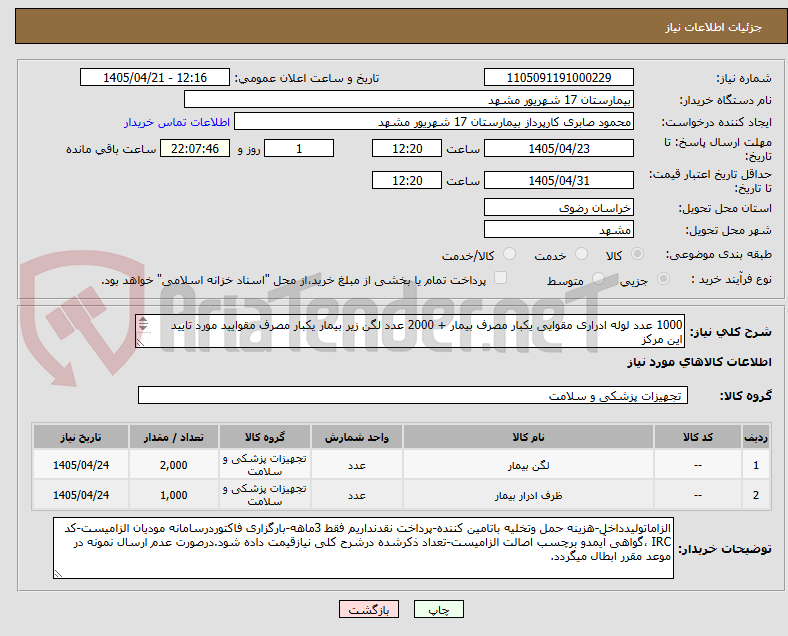This screenshot has width=788, height=636.
Task: Click the نام کالا column header
Action: 528,437
